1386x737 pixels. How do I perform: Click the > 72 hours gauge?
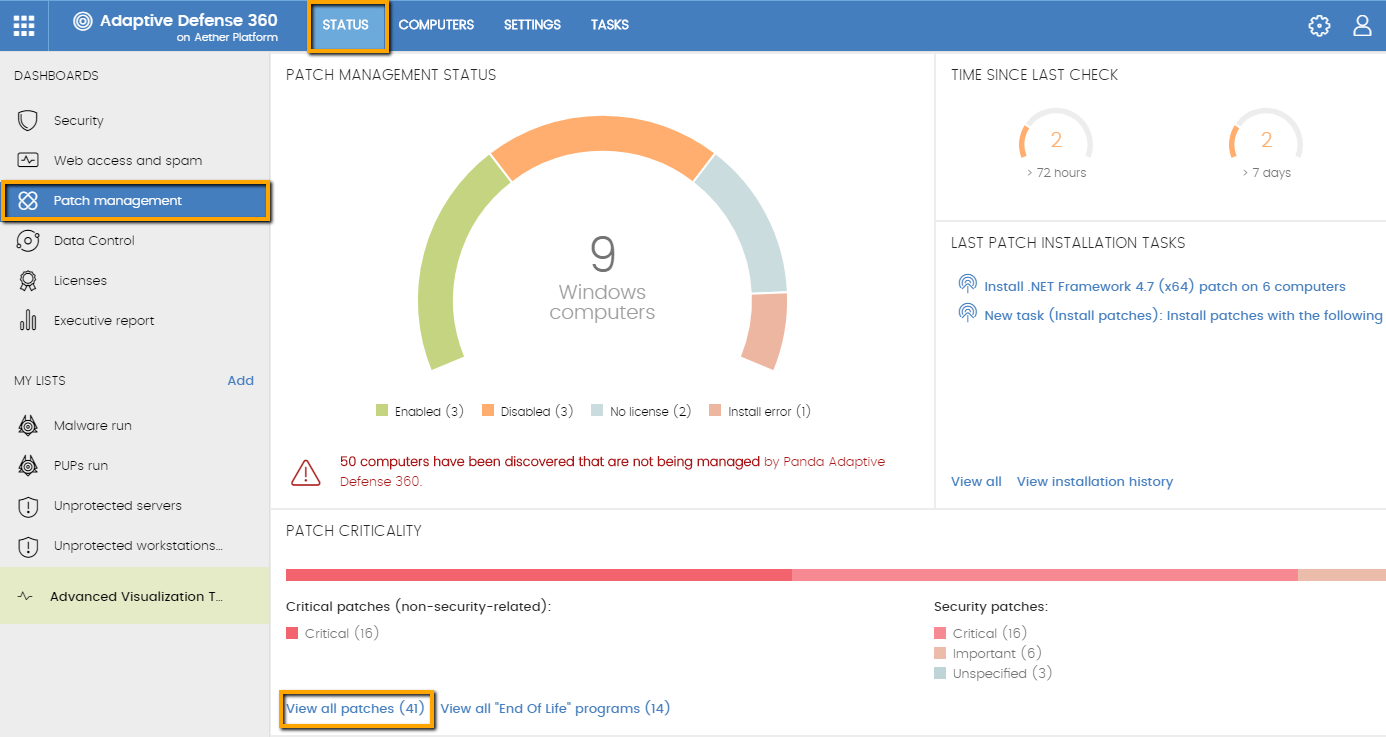1056,143
